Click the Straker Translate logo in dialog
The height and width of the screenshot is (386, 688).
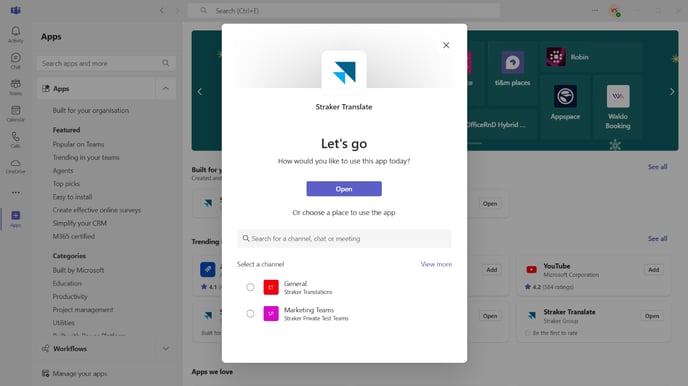[x=344, y=73]
